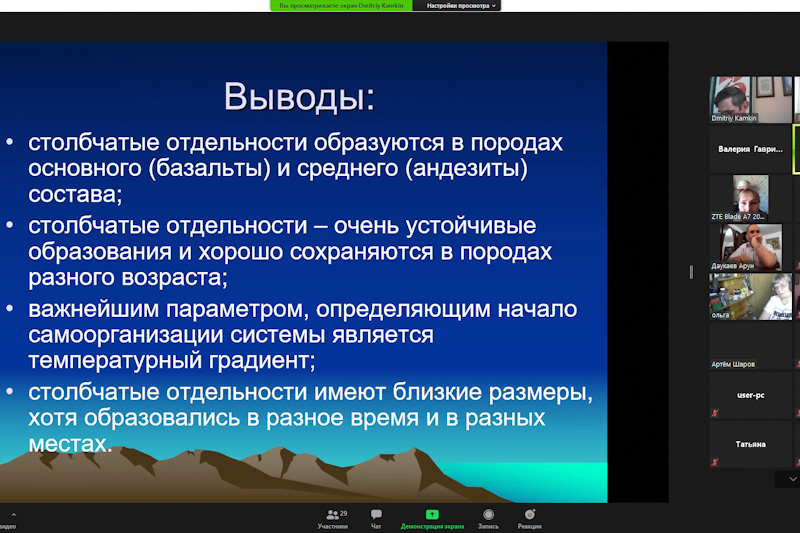Select Артём Шаров participant tile
Viewport: 800px width, 533px height.
tap(751, 346)
